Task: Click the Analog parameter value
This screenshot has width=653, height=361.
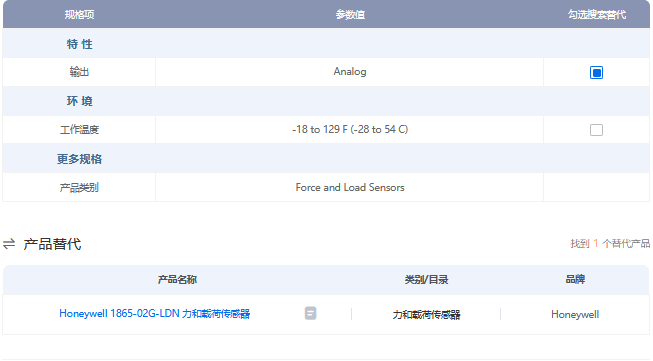Action: 350,72
